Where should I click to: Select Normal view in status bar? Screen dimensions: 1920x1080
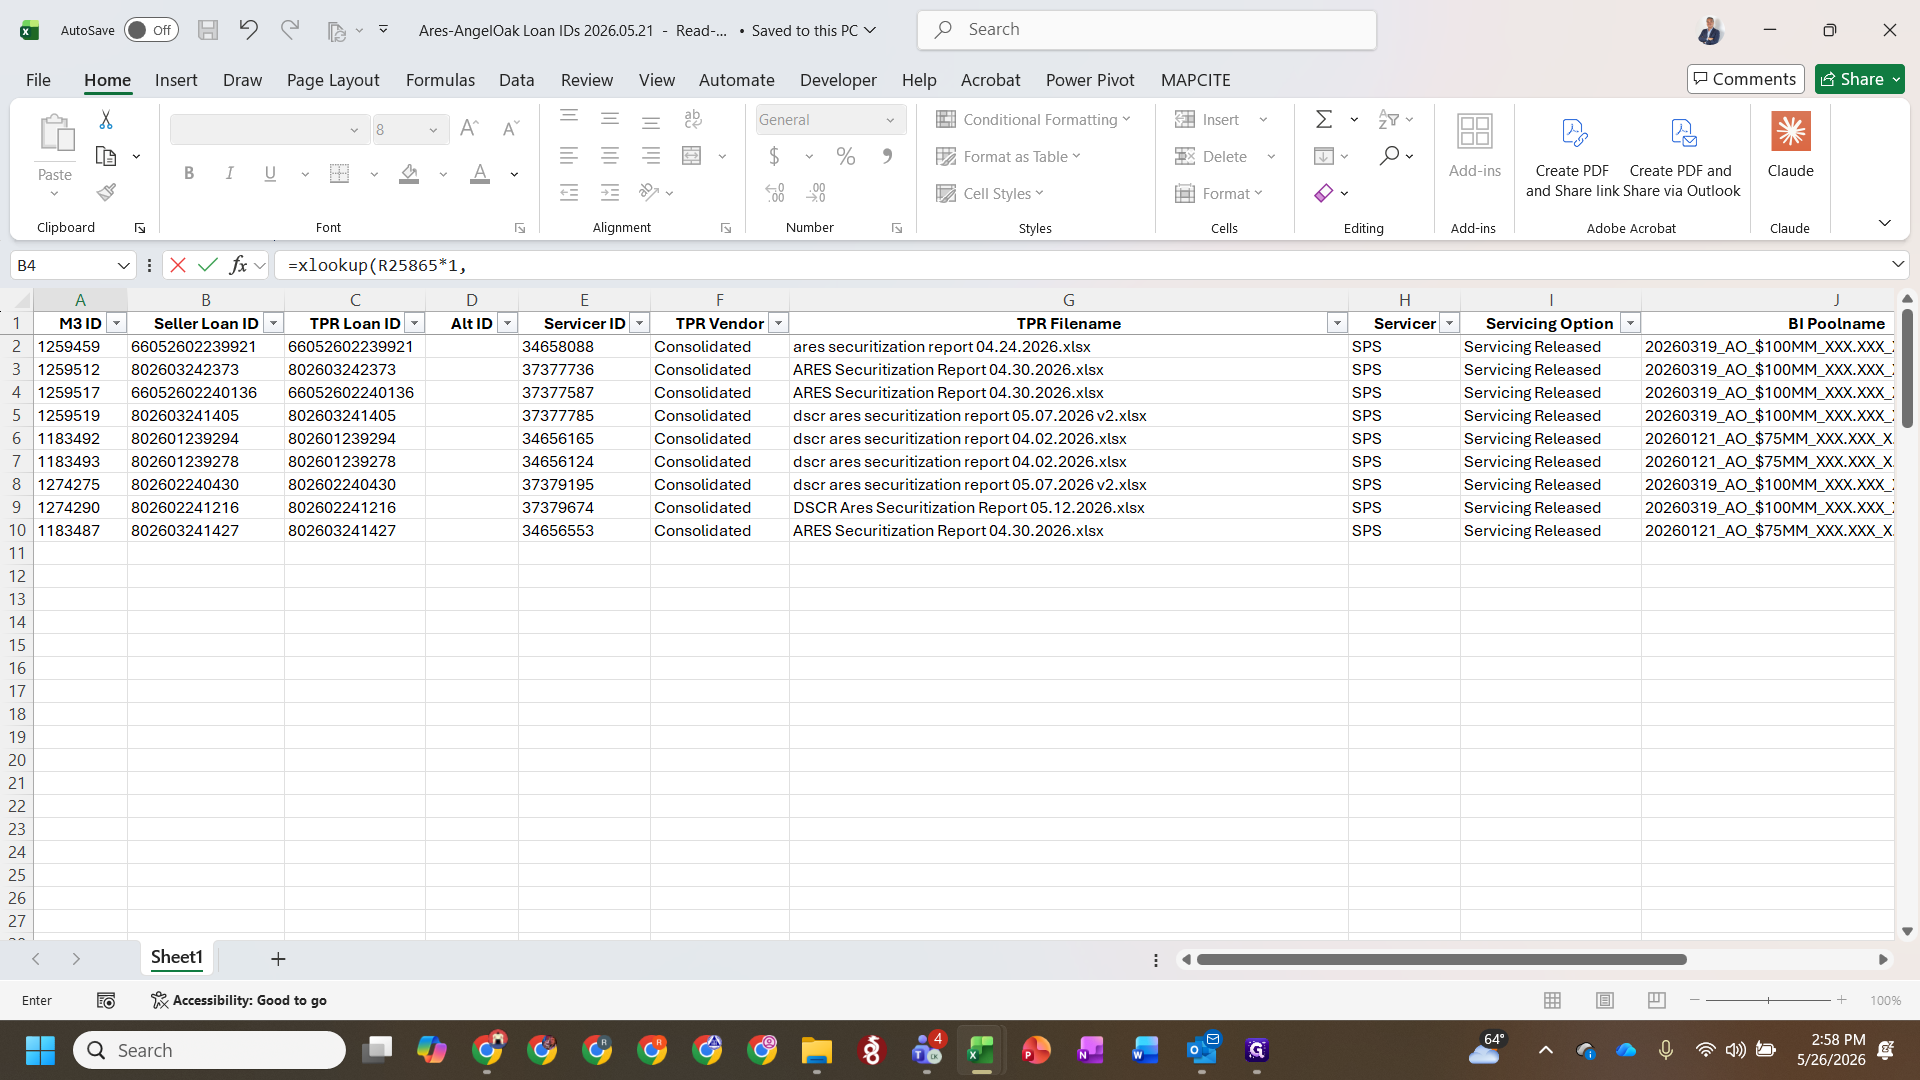pyautogui.click(x=1552, y=1000)
